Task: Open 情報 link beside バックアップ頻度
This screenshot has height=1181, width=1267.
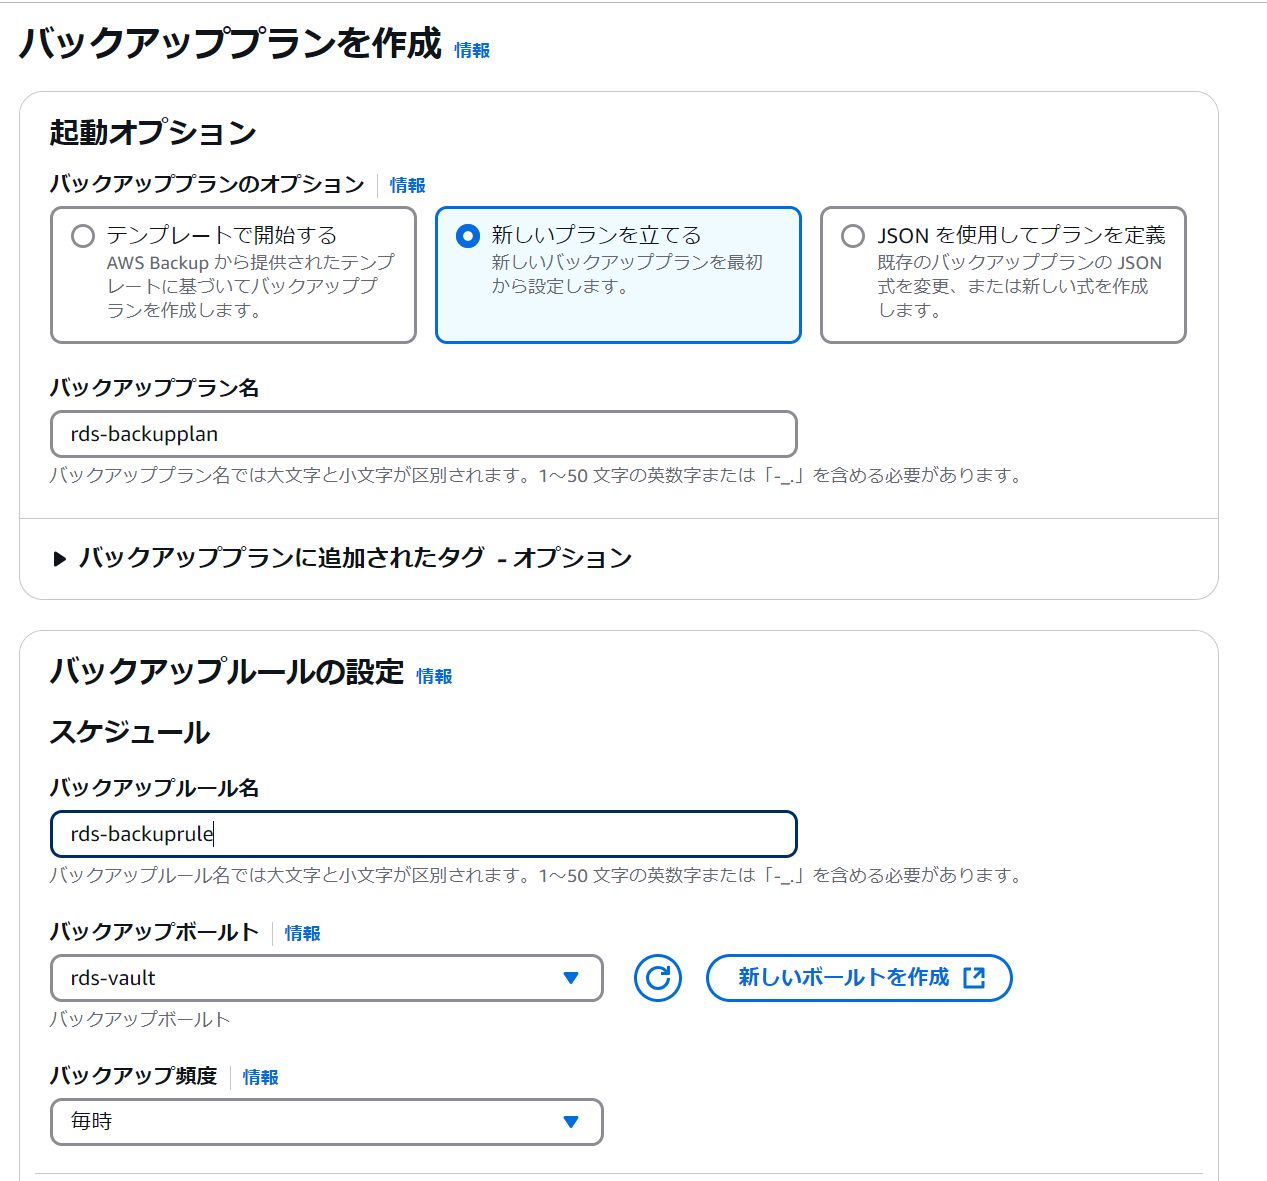Action: (260, 1077)
